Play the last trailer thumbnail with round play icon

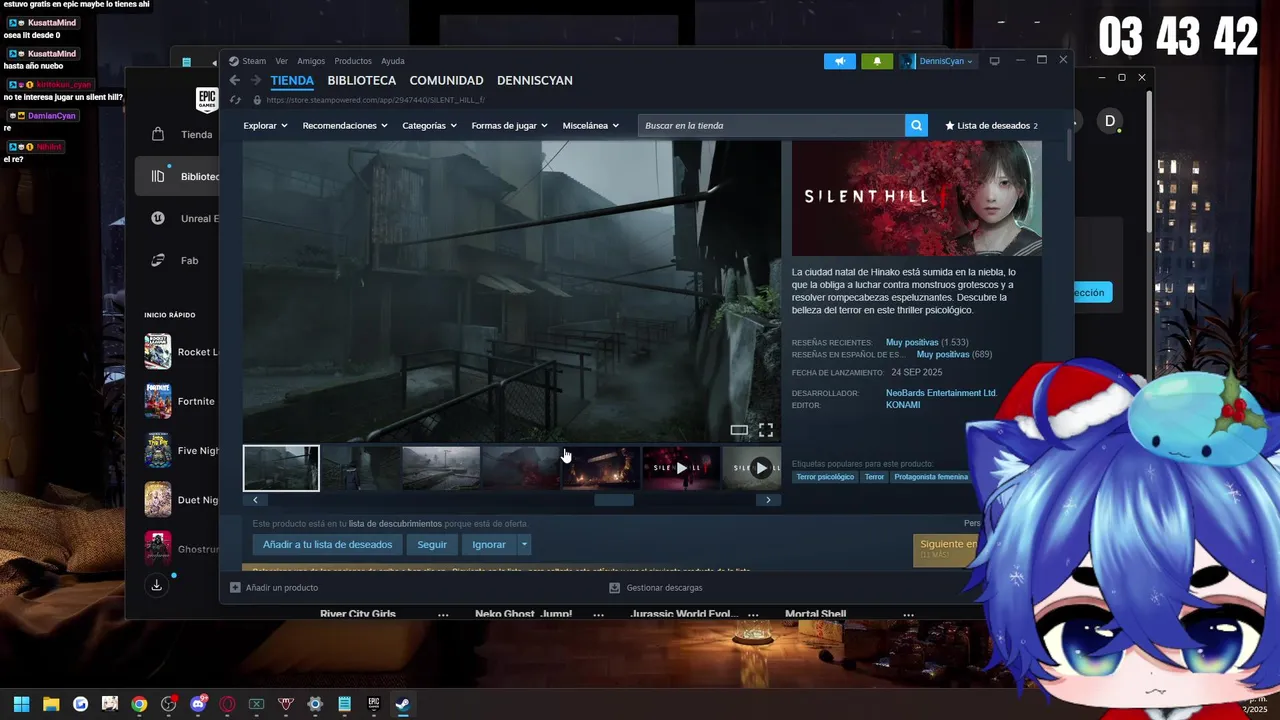point(752,468)
